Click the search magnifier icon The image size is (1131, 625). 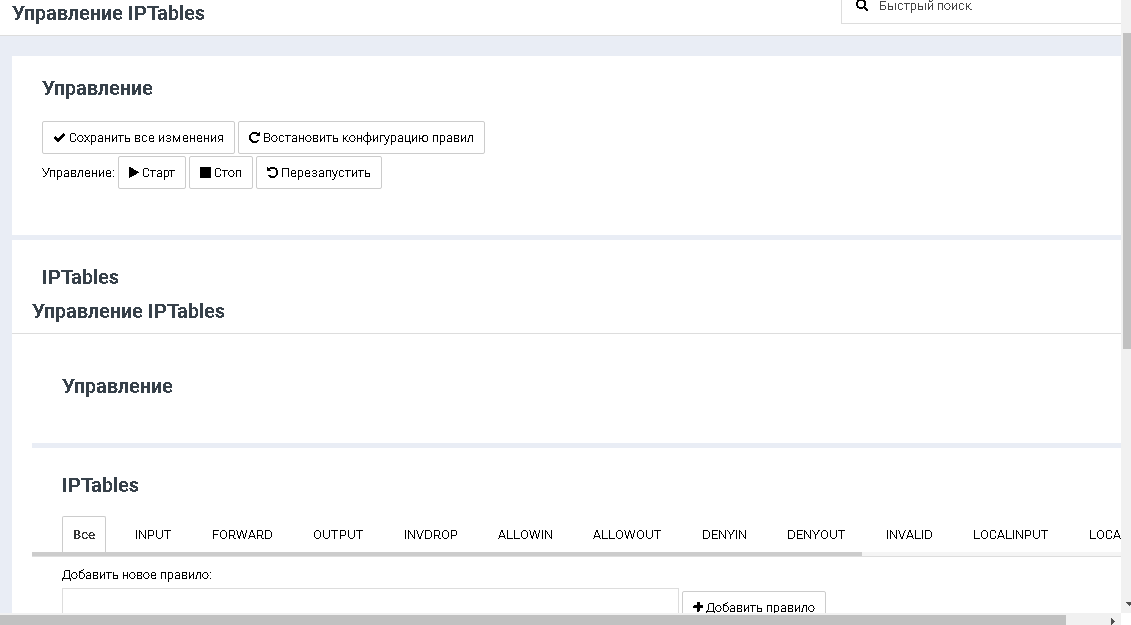point(861,6)
